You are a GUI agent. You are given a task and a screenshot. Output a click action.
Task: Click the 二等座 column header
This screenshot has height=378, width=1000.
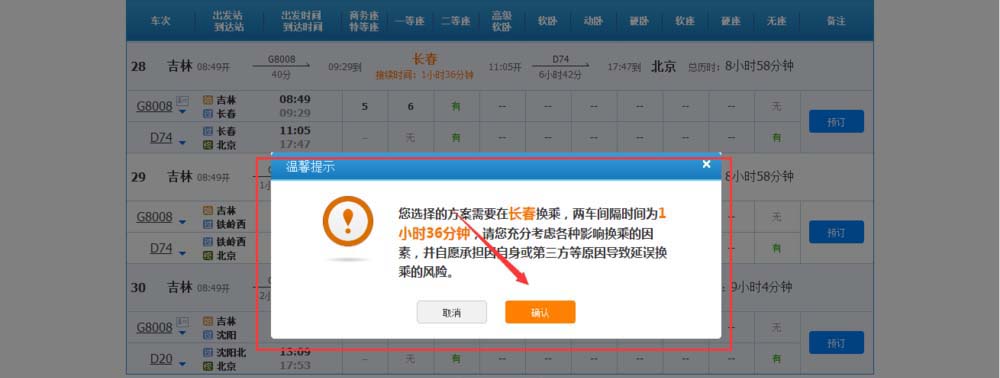coord(456,21)
